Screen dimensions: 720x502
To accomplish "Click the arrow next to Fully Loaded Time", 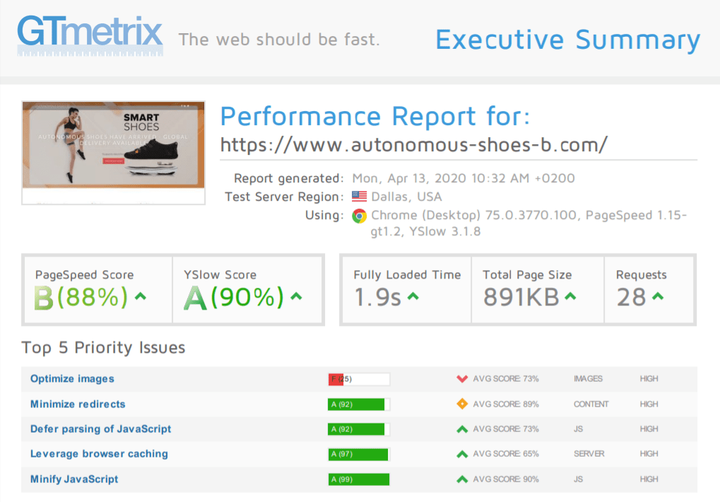I will (413, 296).
